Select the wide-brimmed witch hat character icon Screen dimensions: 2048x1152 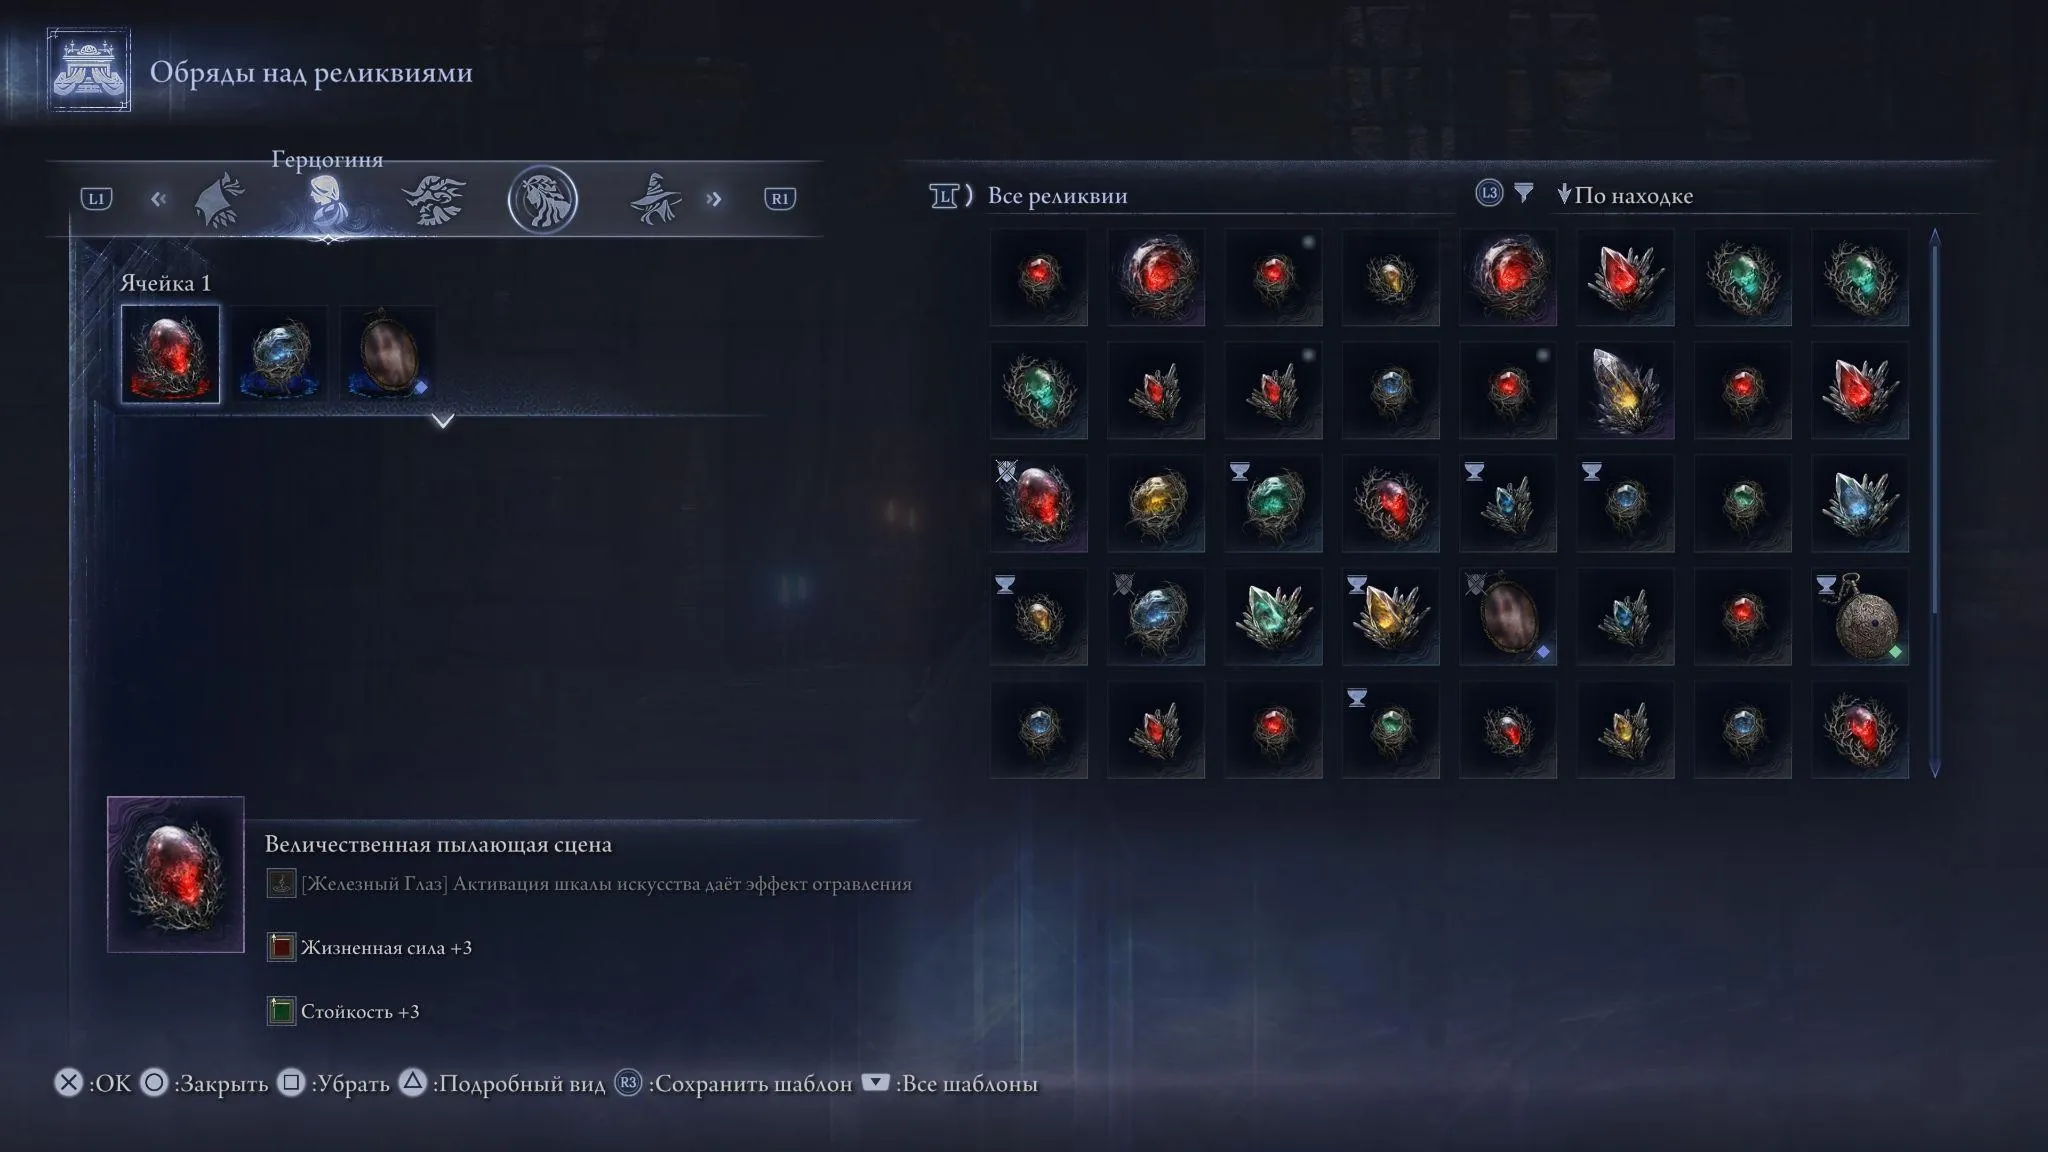(x=655, y=199)
